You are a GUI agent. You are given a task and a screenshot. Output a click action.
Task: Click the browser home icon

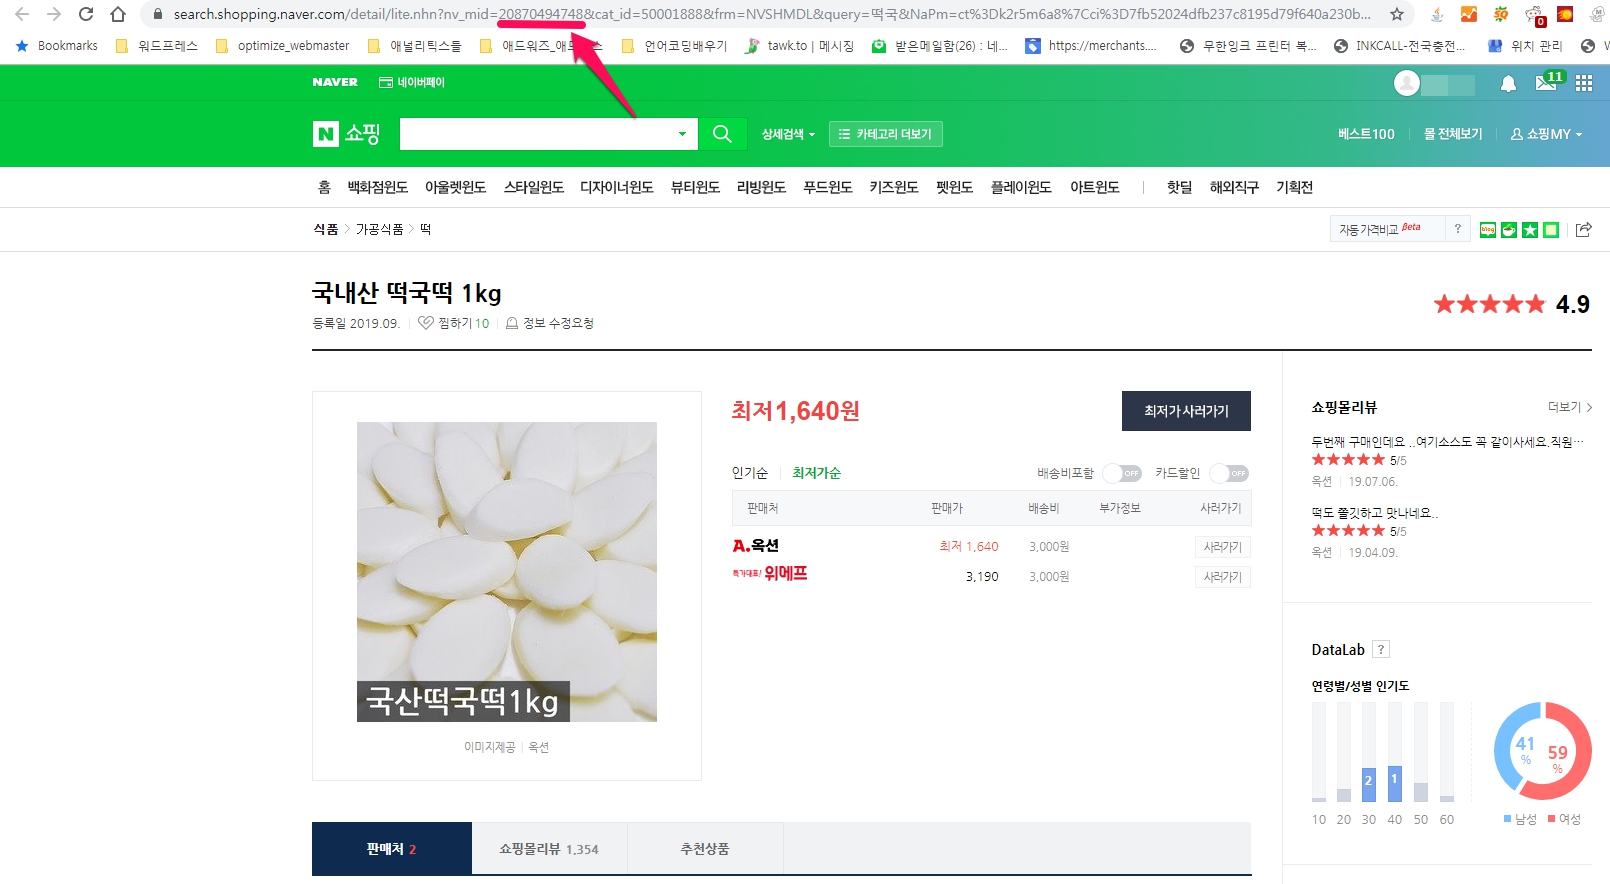pos(118,14)
